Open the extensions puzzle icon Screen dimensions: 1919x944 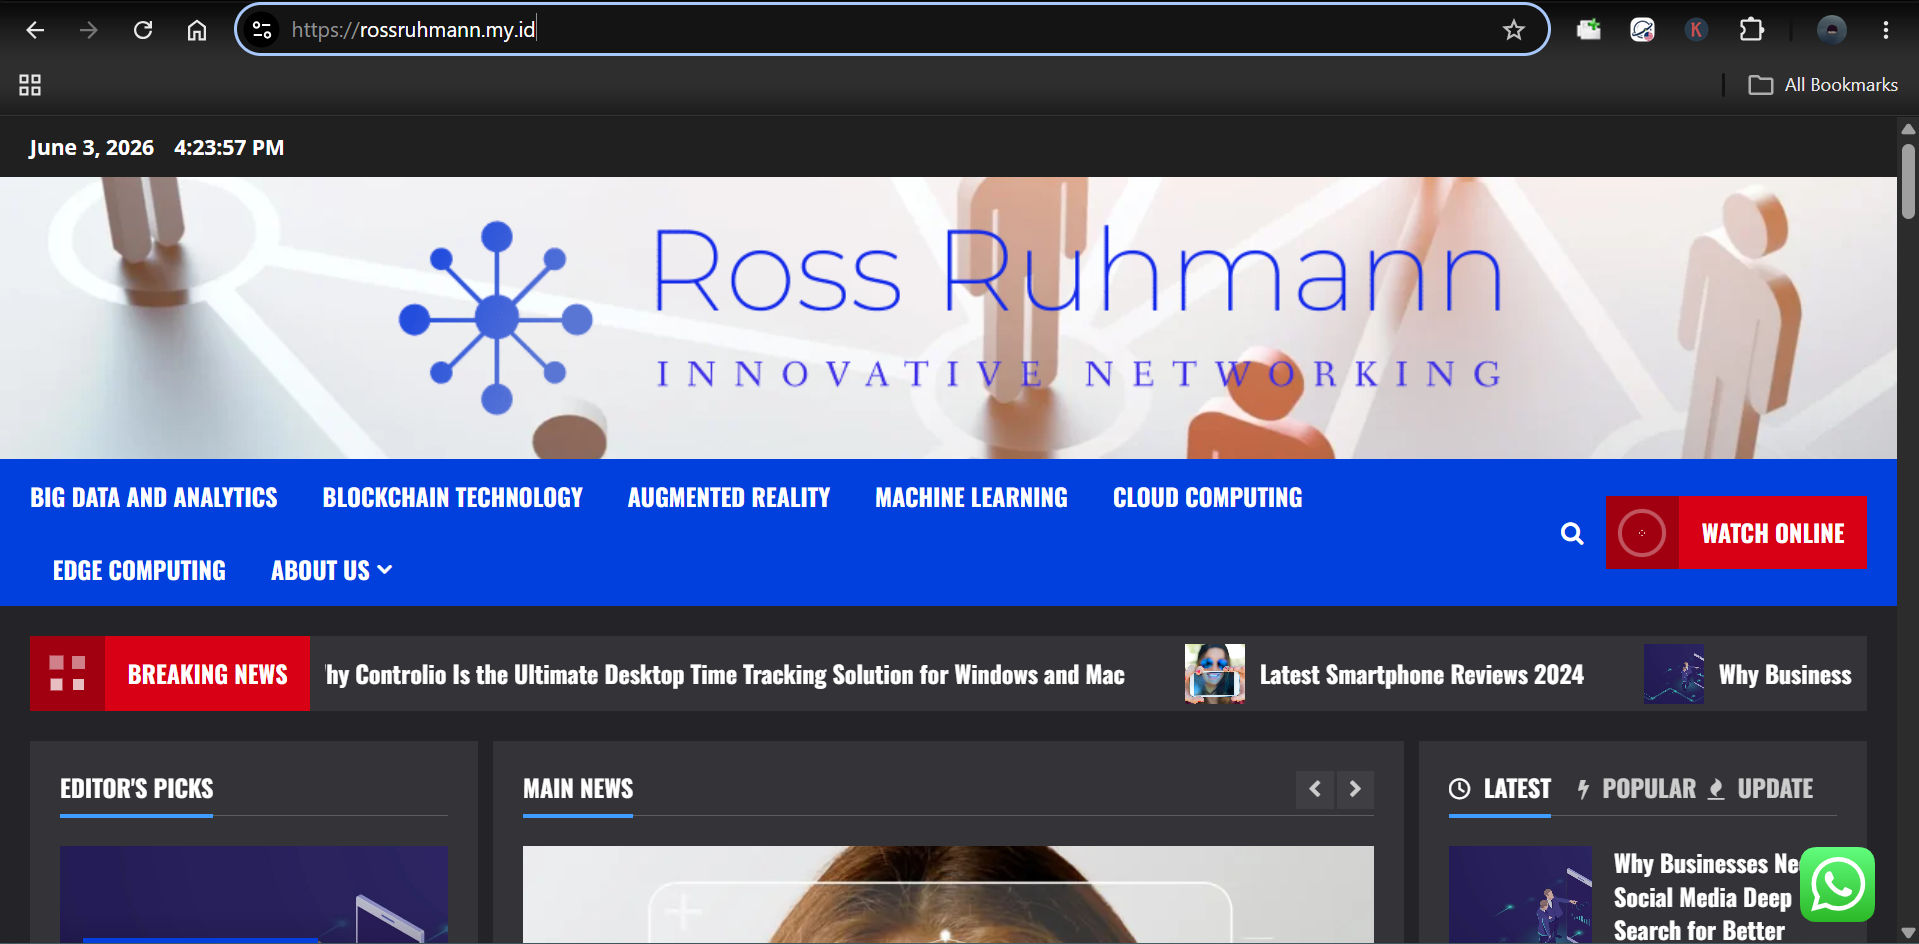click(1752, 30)
